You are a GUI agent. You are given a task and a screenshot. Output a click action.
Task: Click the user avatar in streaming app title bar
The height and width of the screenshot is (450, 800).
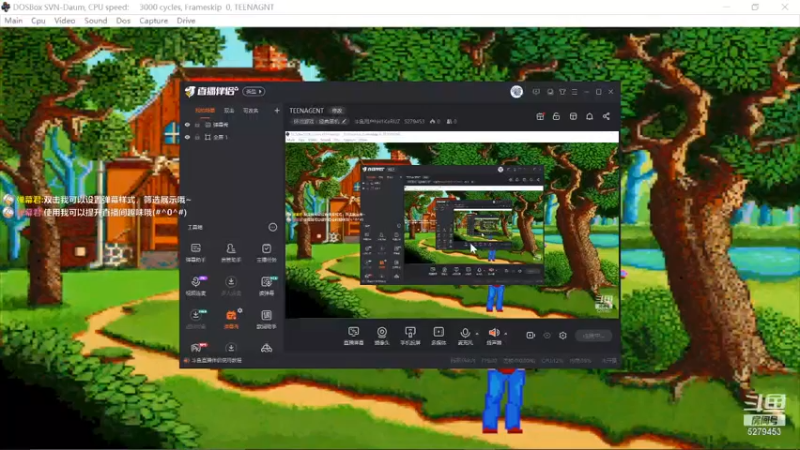[x=516, y=91]
